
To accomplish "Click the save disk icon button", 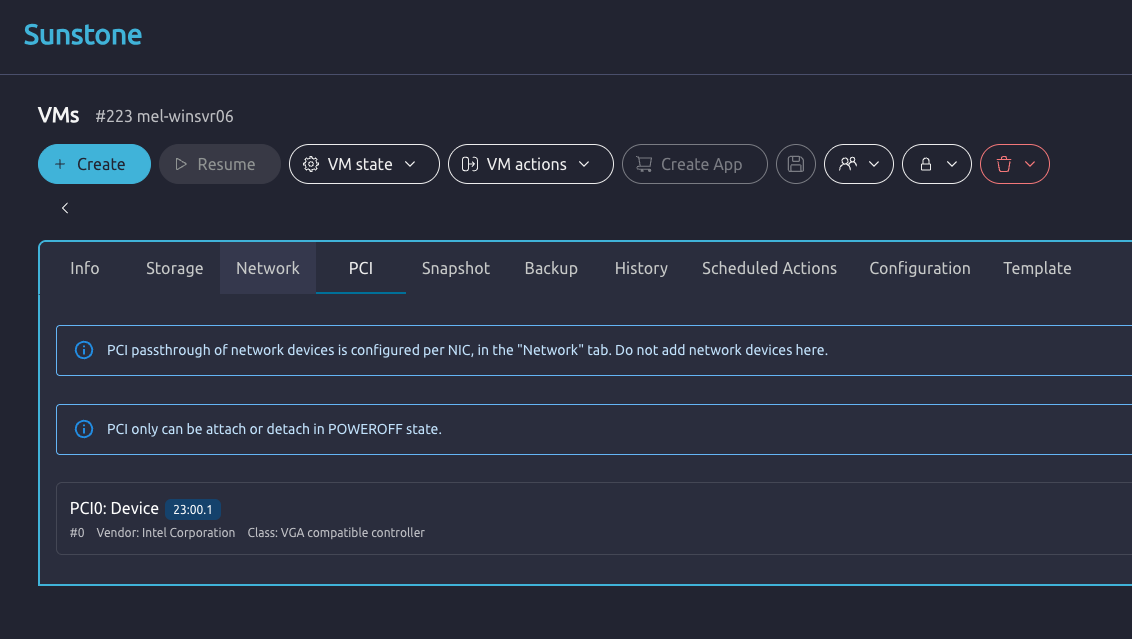I will [x=796, y=164].
